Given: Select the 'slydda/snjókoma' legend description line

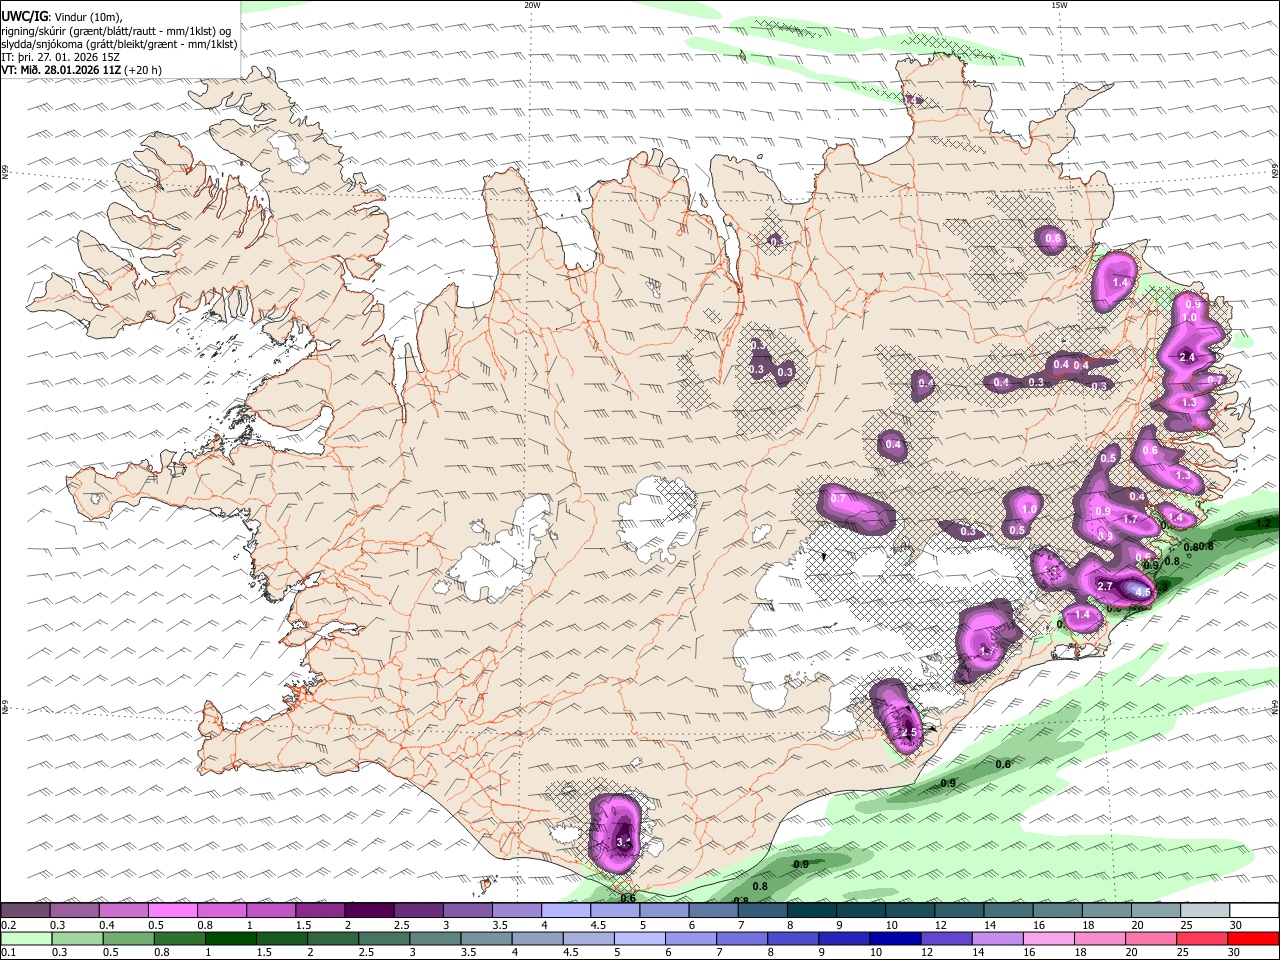Looking at the screenshot, I should click(119, 44).
